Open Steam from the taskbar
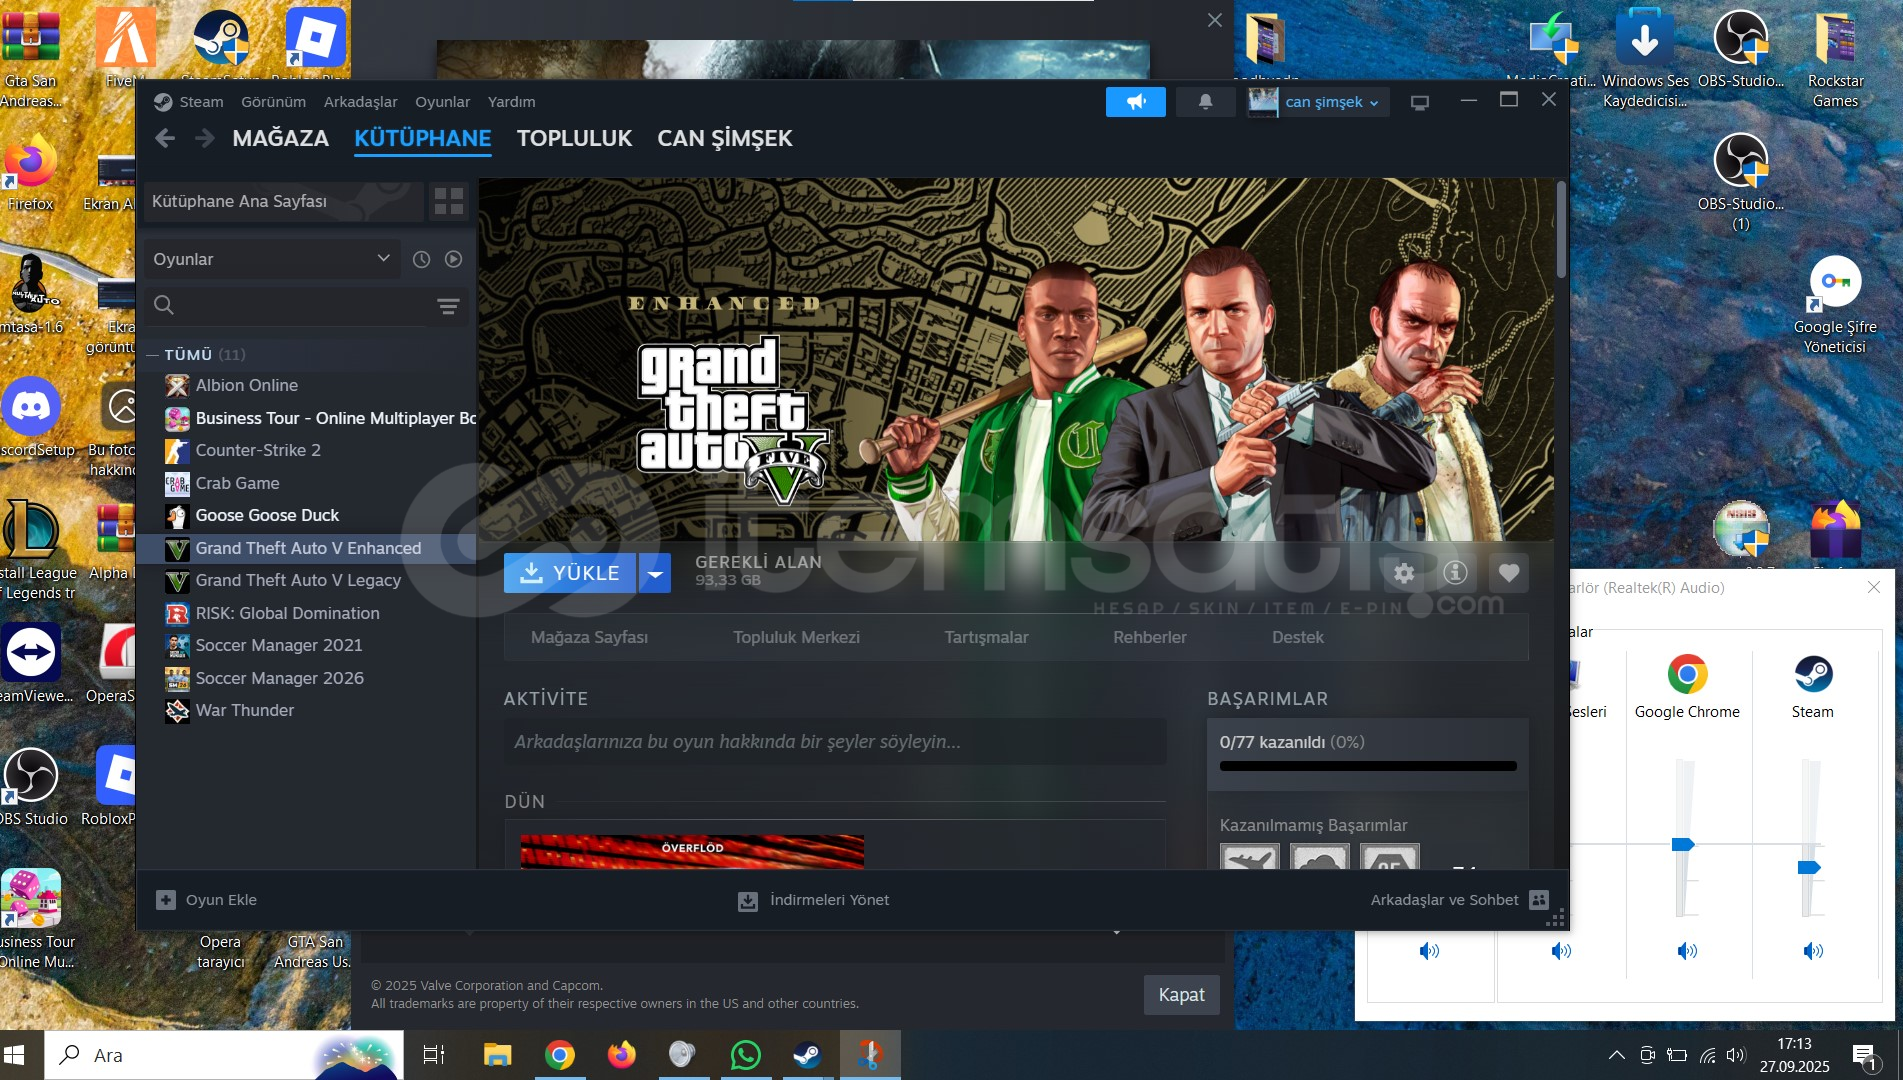 [807, 1055]
